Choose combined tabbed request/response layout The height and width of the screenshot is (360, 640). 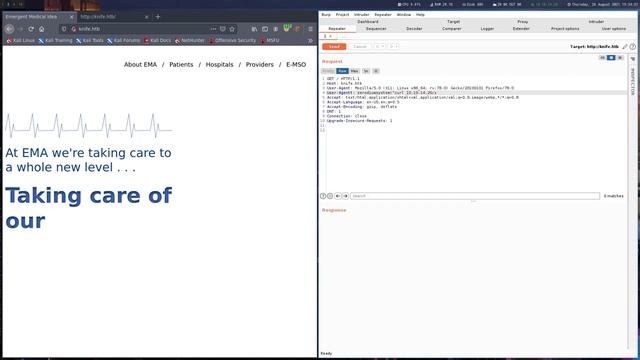pyautogui.click(x=620, y=58)
